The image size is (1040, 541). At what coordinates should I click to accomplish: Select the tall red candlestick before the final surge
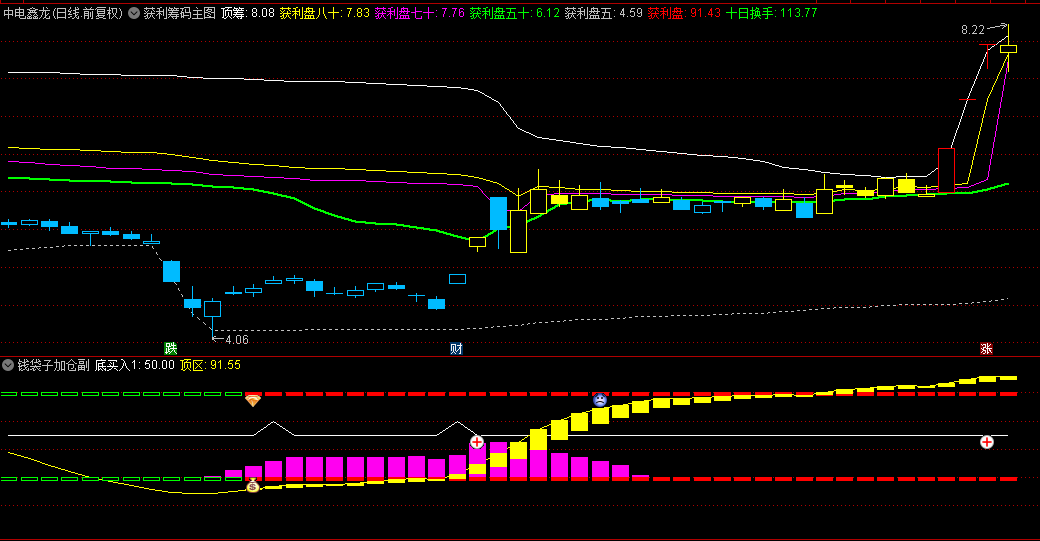pyautogui.click(x=946, y=170)
